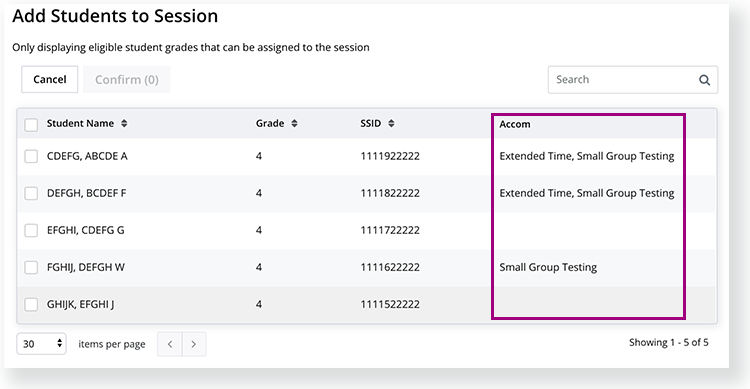Tick the checkbox for EFGHI, CDEFG G
The image size is (750, 389).
pos(31,230)
